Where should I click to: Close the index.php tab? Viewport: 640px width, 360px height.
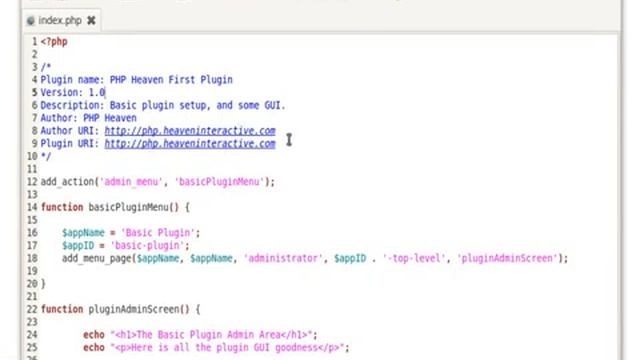pyautogui.click(x=91, y=20)
